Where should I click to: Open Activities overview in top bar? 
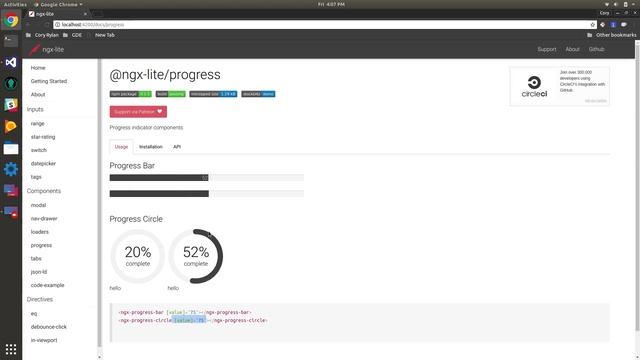15,4
